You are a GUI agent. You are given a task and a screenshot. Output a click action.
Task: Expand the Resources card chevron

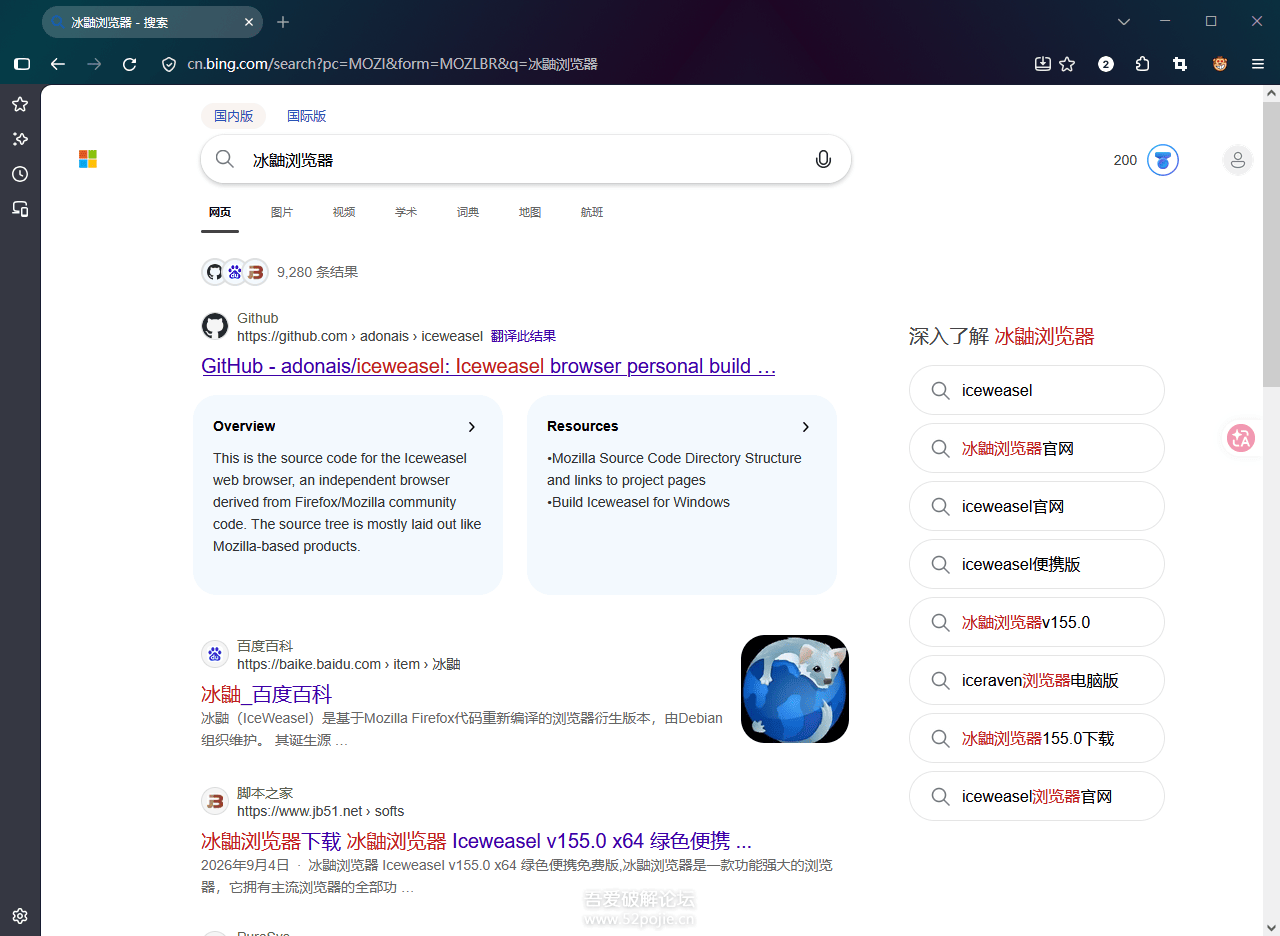(x=806, y=427)
